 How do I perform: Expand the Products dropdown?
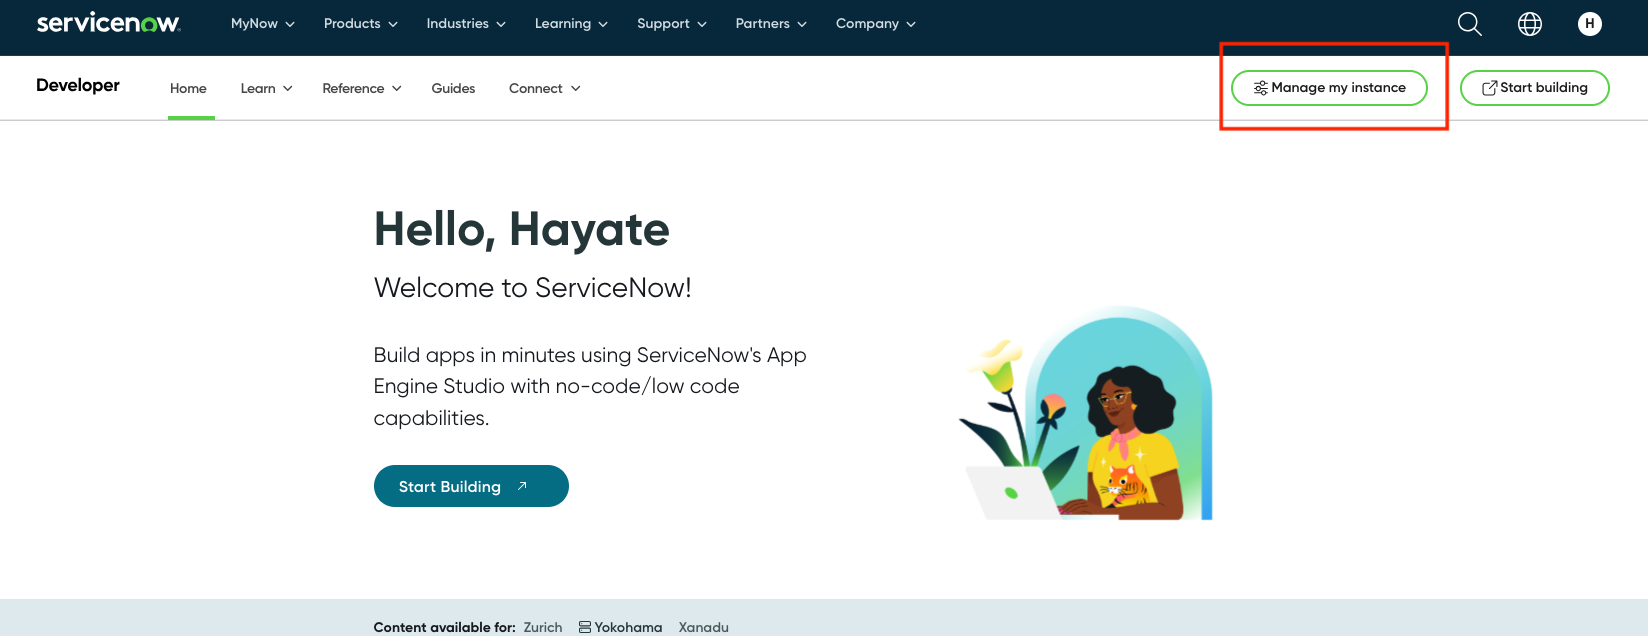pyautogui.click(x=361, y=24)
